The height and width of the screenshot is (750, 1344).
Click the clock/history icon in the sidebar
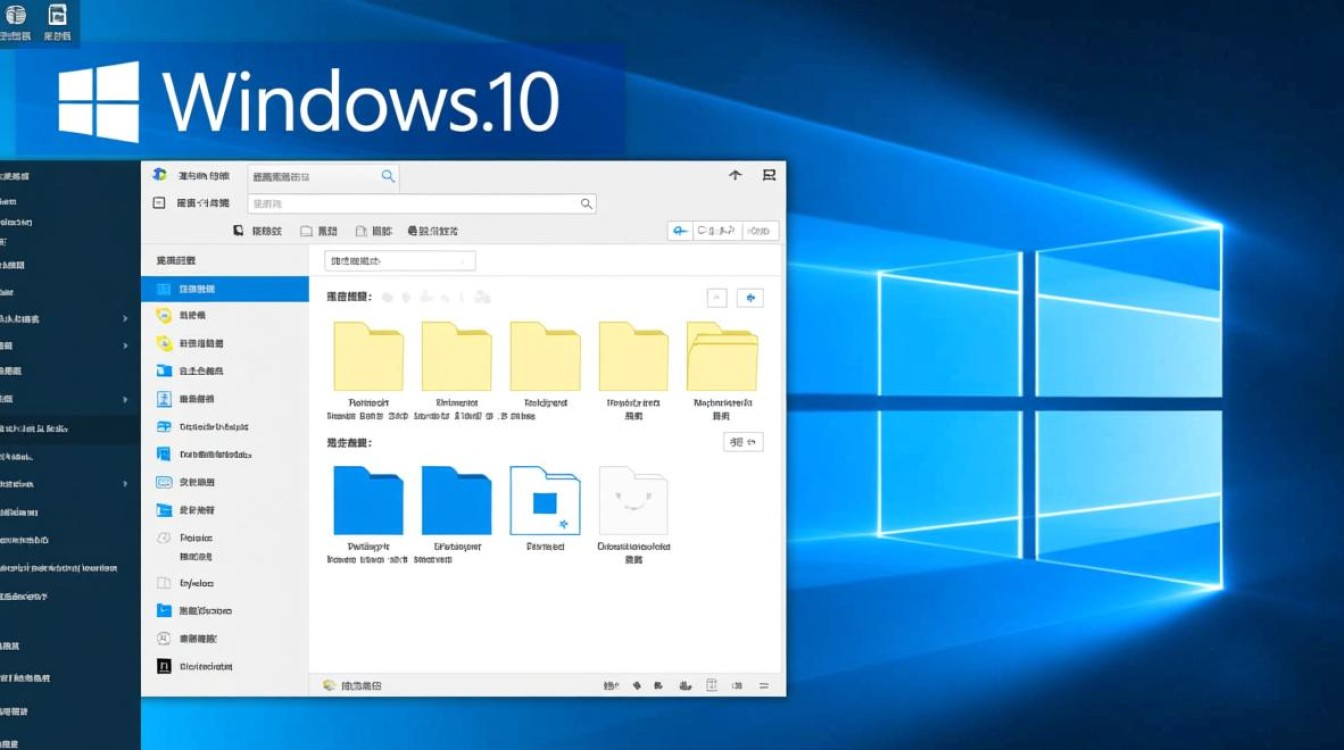point(162,536)
